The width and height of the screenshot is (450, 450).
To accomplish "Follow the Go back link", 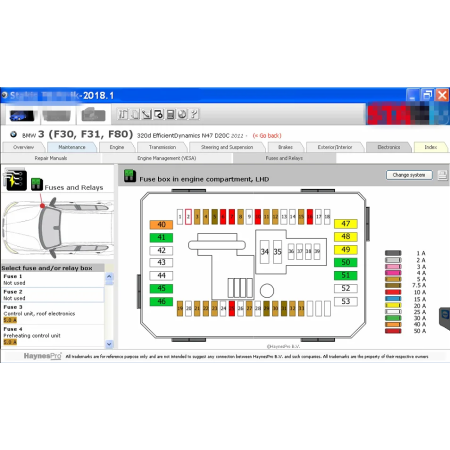I will point(267,136).
